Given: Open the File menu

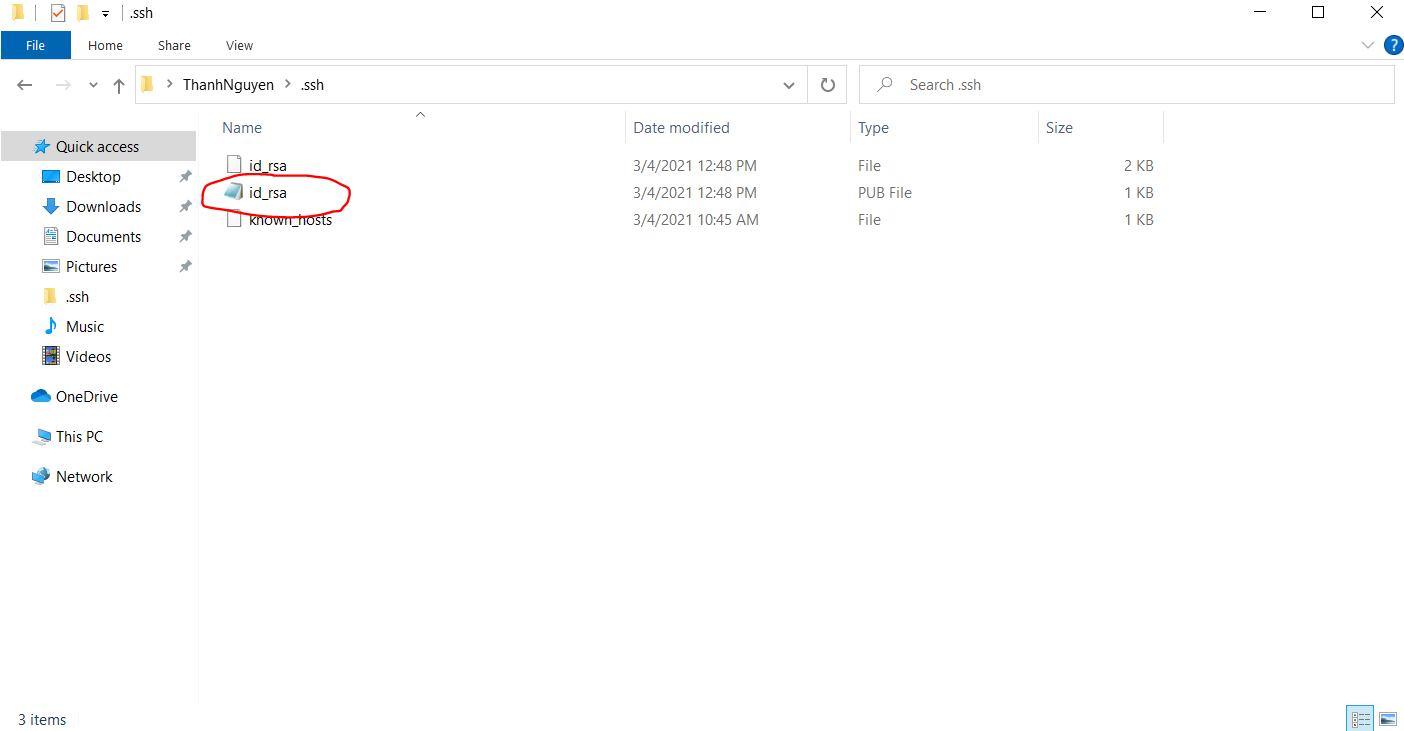Looking at the screenshot, I should click(x=35, y=45).
